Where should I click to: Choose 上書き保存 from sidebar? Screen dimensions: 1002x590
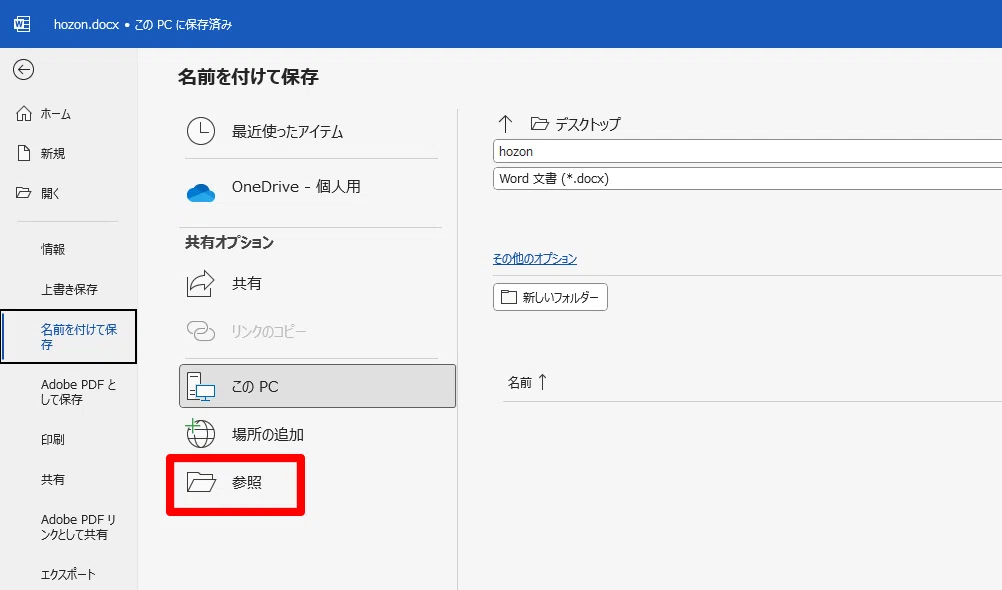click(x=68, y=290)
